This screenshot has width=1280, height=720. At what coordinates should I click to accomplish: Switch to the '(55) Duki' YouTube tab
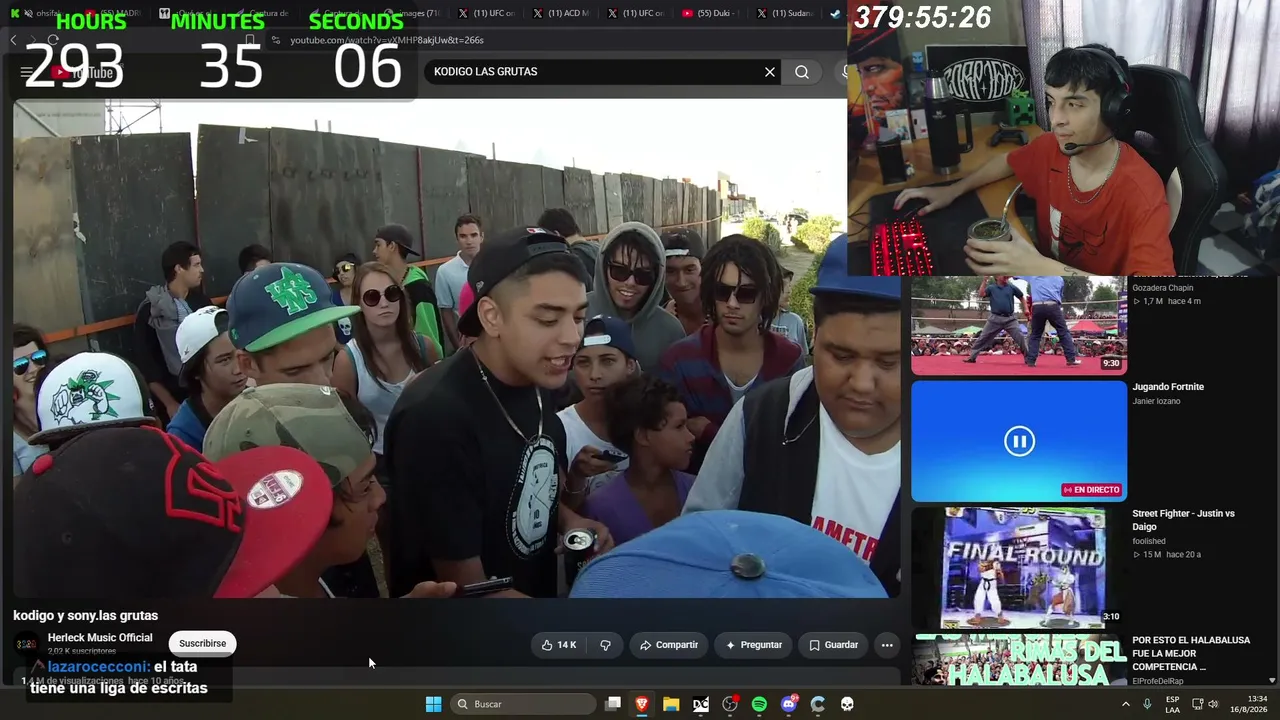pyautogui.click(x=710, y=13)
